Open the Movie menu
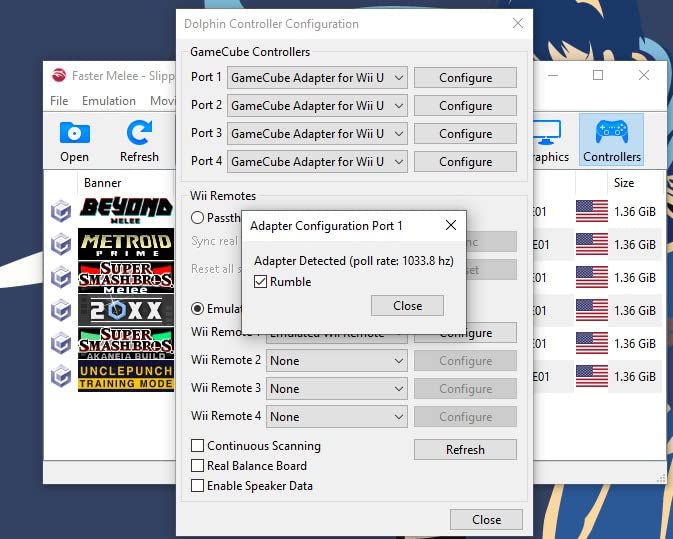Screen dimensions: 673x539 [x=162, y=101]
